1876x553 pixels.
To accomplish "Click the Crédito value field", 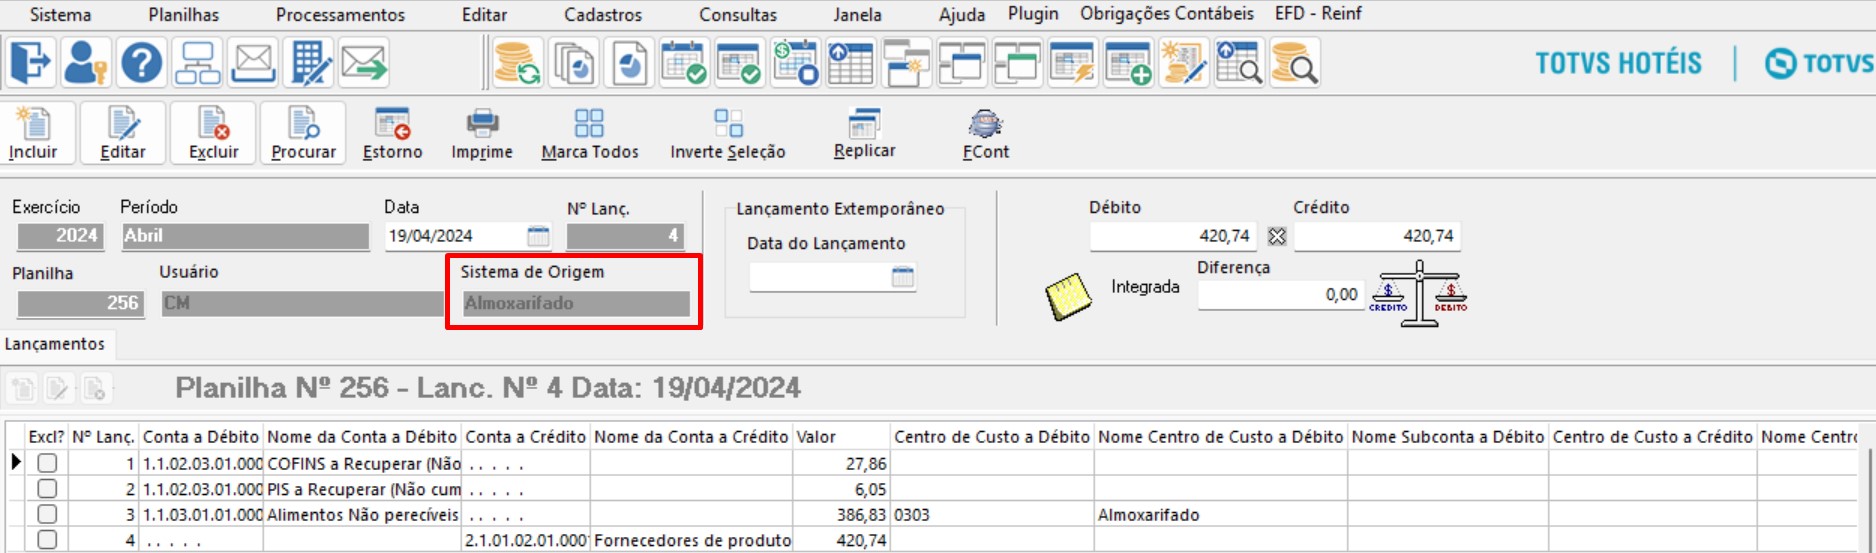I will 1377,236.
